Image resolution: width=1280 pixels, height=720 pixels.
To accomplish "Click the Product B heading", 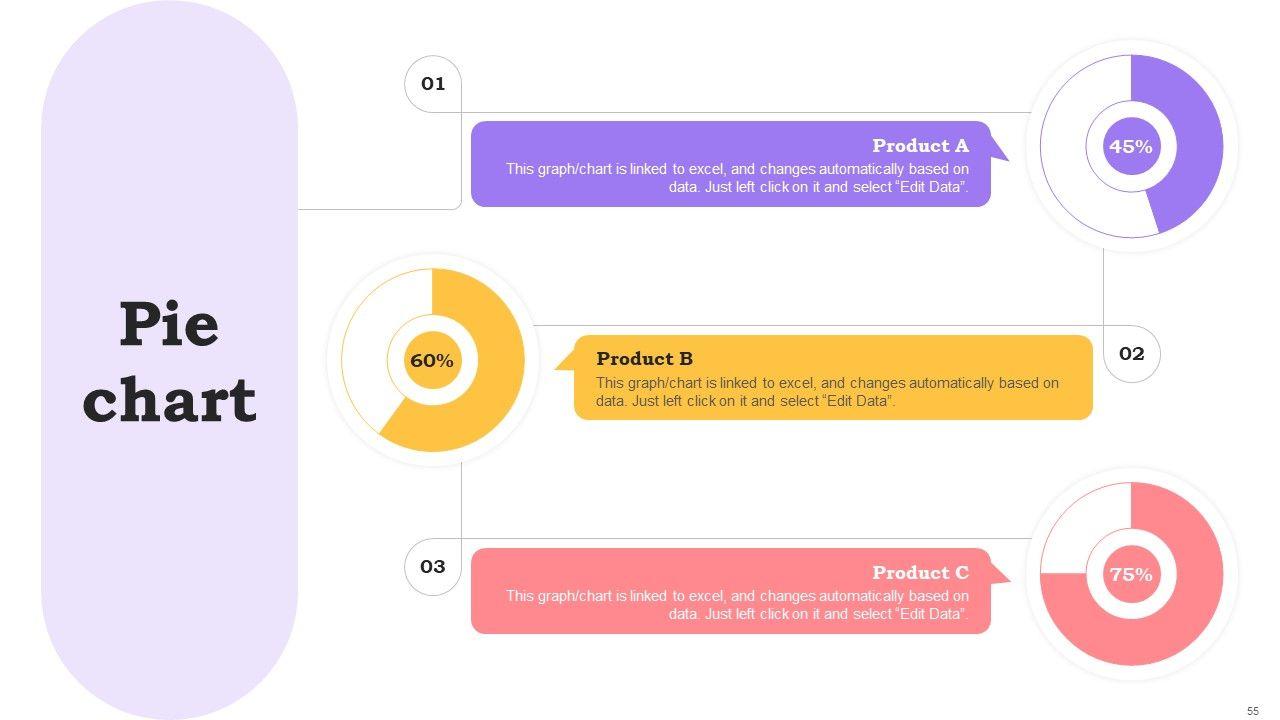I will pos(644,359).
